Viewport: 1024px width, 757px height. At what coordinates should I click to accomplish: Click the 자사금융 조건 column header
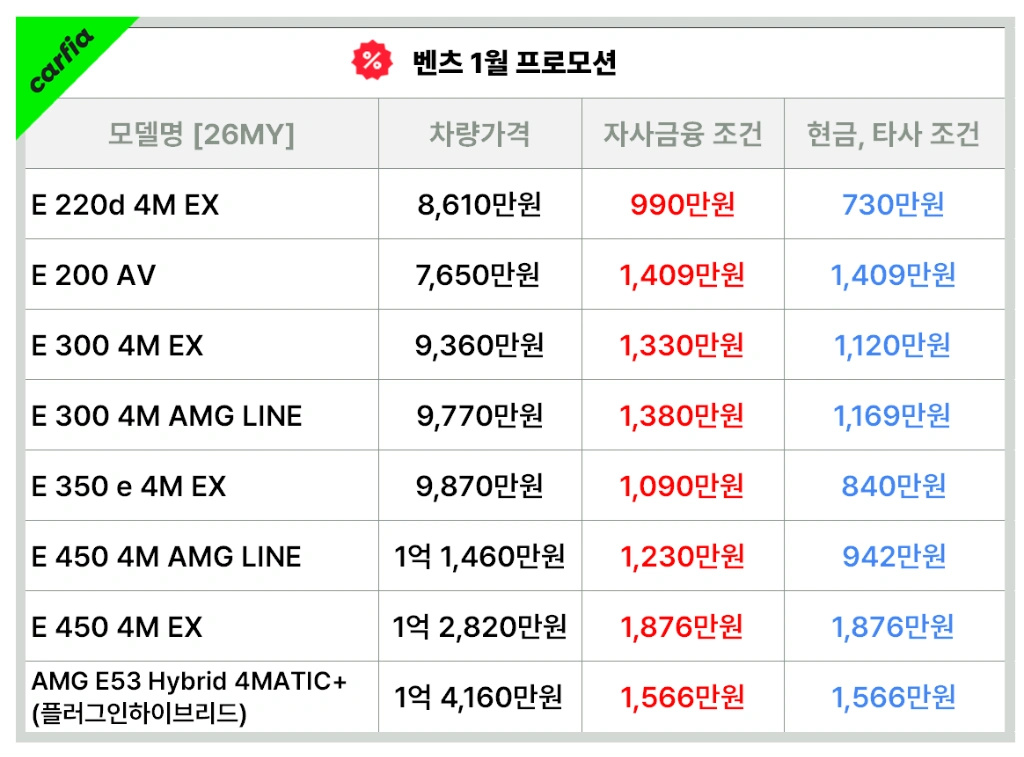tap(682, 134)
